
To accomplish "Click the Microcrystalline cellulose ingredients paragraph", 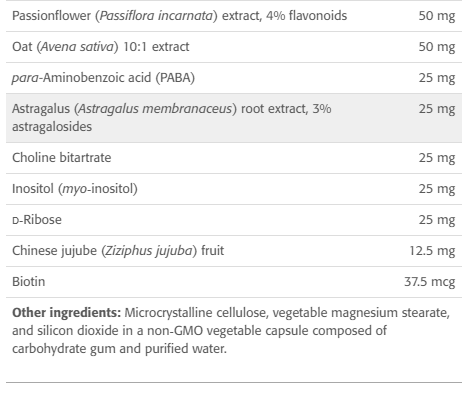I will coord(231,331).
